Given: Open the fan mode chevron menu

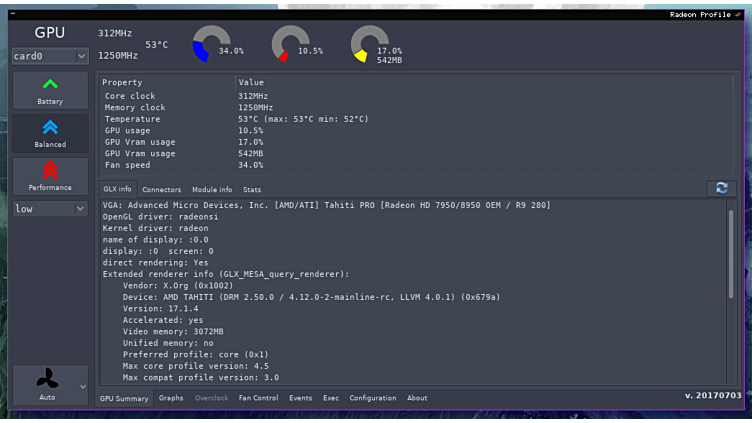Looking at the screenshot, I should (83, 386).
